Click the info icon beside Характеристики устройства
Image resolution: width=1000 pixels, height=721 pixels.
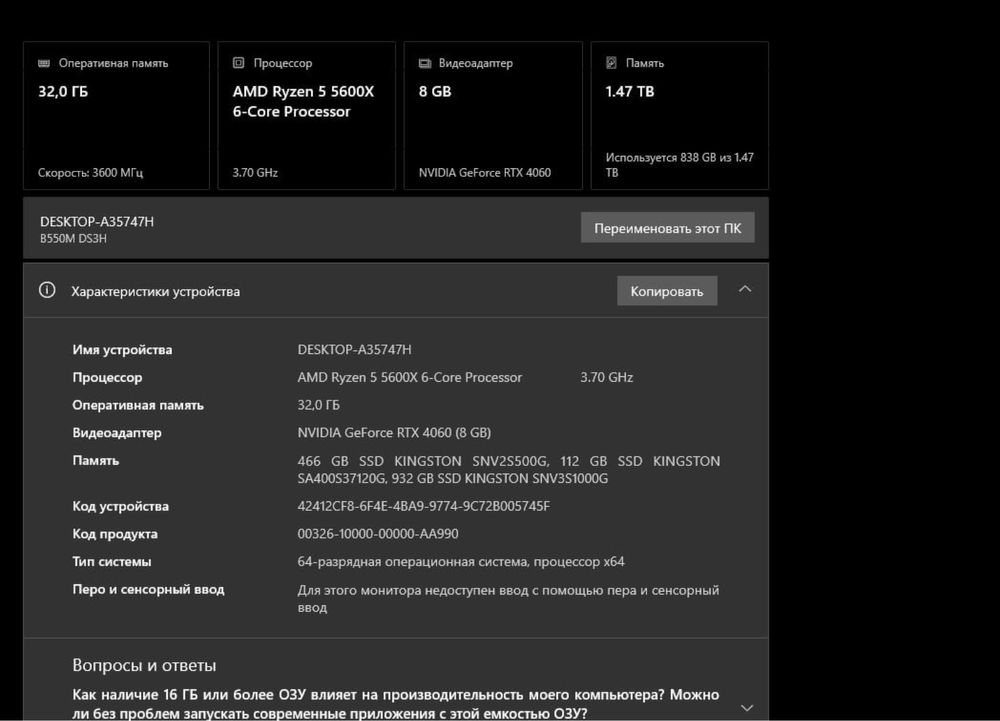point(47,290)
